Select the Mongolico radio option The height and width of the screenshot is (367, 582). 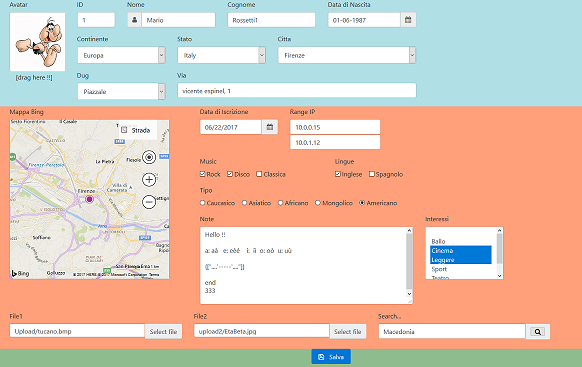(x=318, y=203)
